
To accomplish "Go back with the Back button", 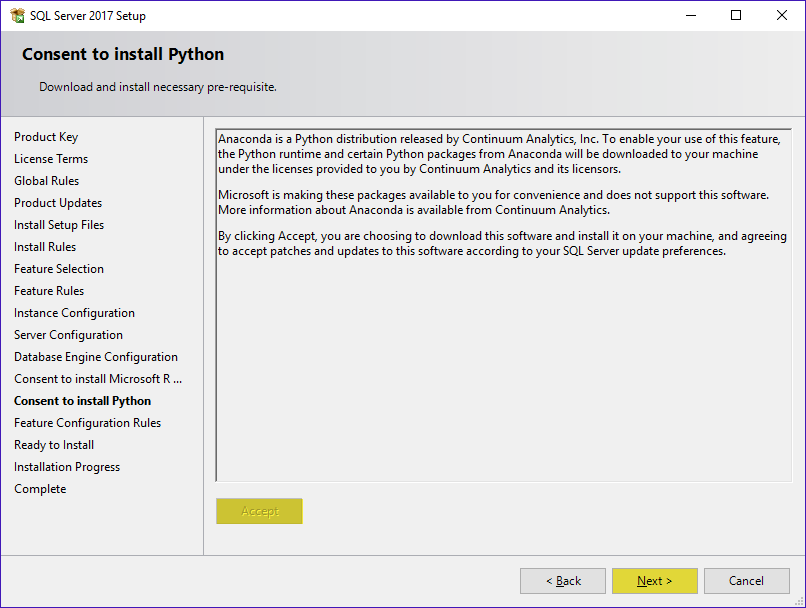I will click(x=563, y=581).
